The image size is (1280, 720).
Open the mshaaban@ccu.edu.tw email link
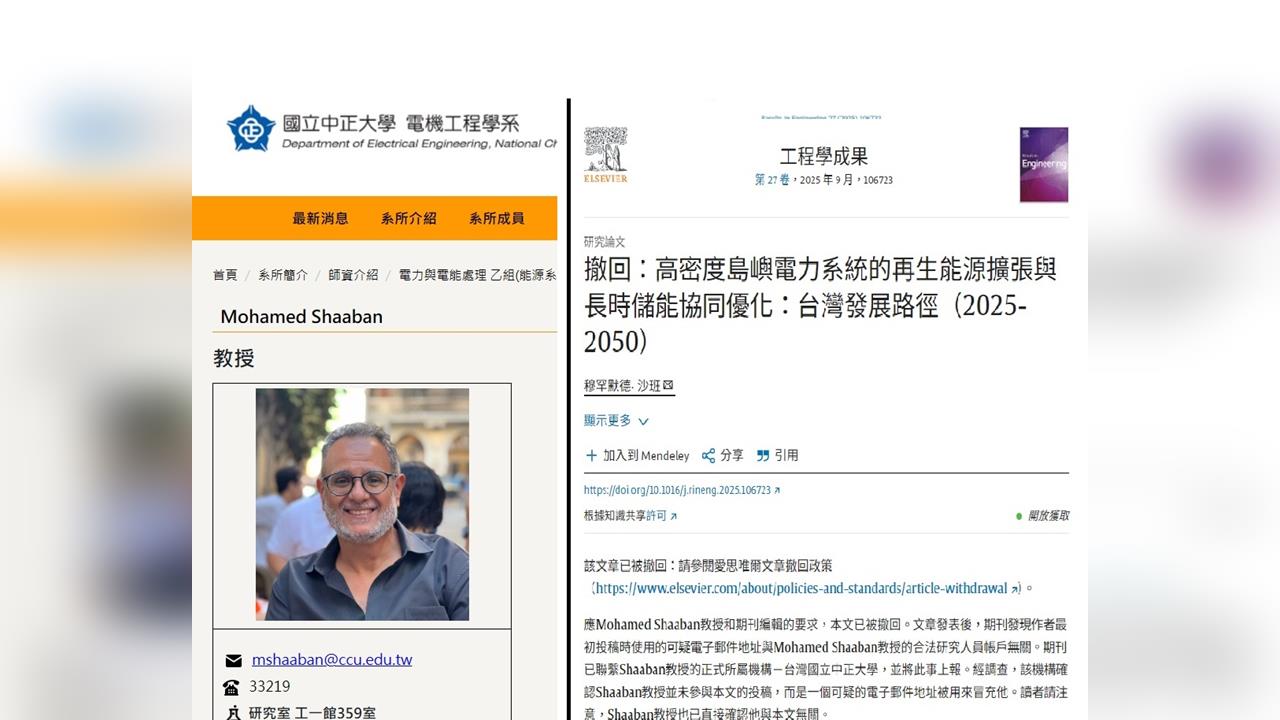coord(331,660)
